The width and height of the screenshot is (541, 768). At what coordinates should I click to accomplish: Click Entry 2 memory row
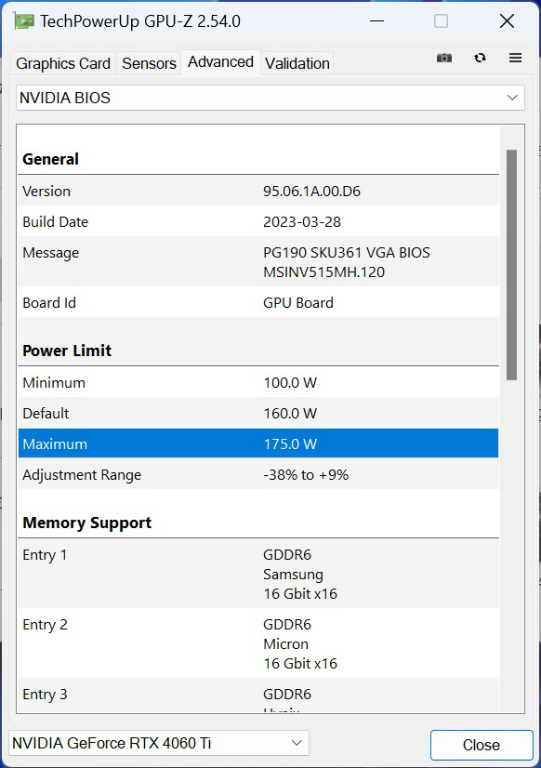tap(258, 643)
